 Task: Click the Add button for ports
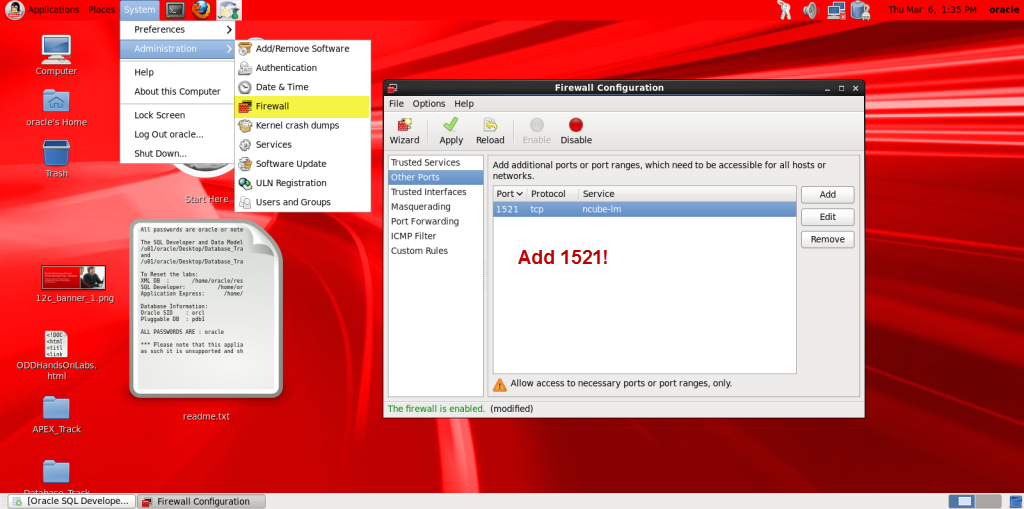(x=827, y=194)
